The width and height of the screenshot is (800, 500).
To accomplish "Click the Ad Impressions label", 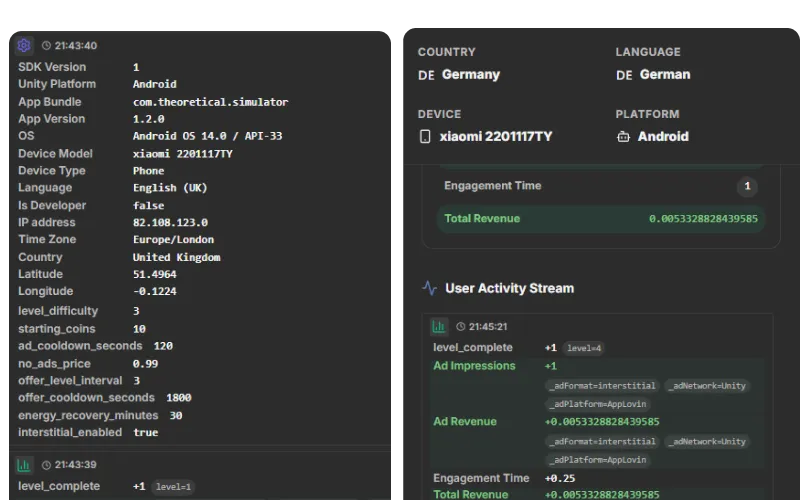I will (474, 366).
